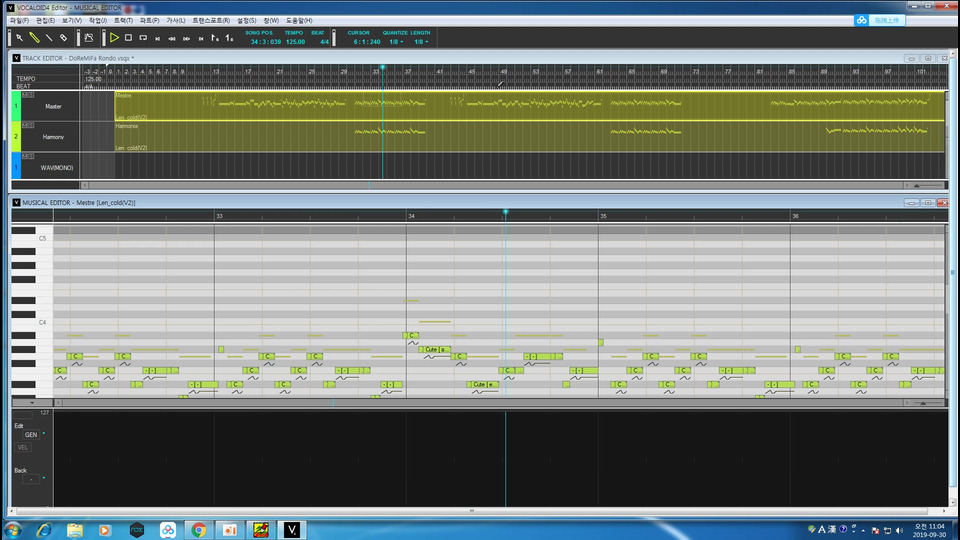This screenshot has height=540, width=960.
Task: Click the C4 piano key label
Action: (42, 322)
